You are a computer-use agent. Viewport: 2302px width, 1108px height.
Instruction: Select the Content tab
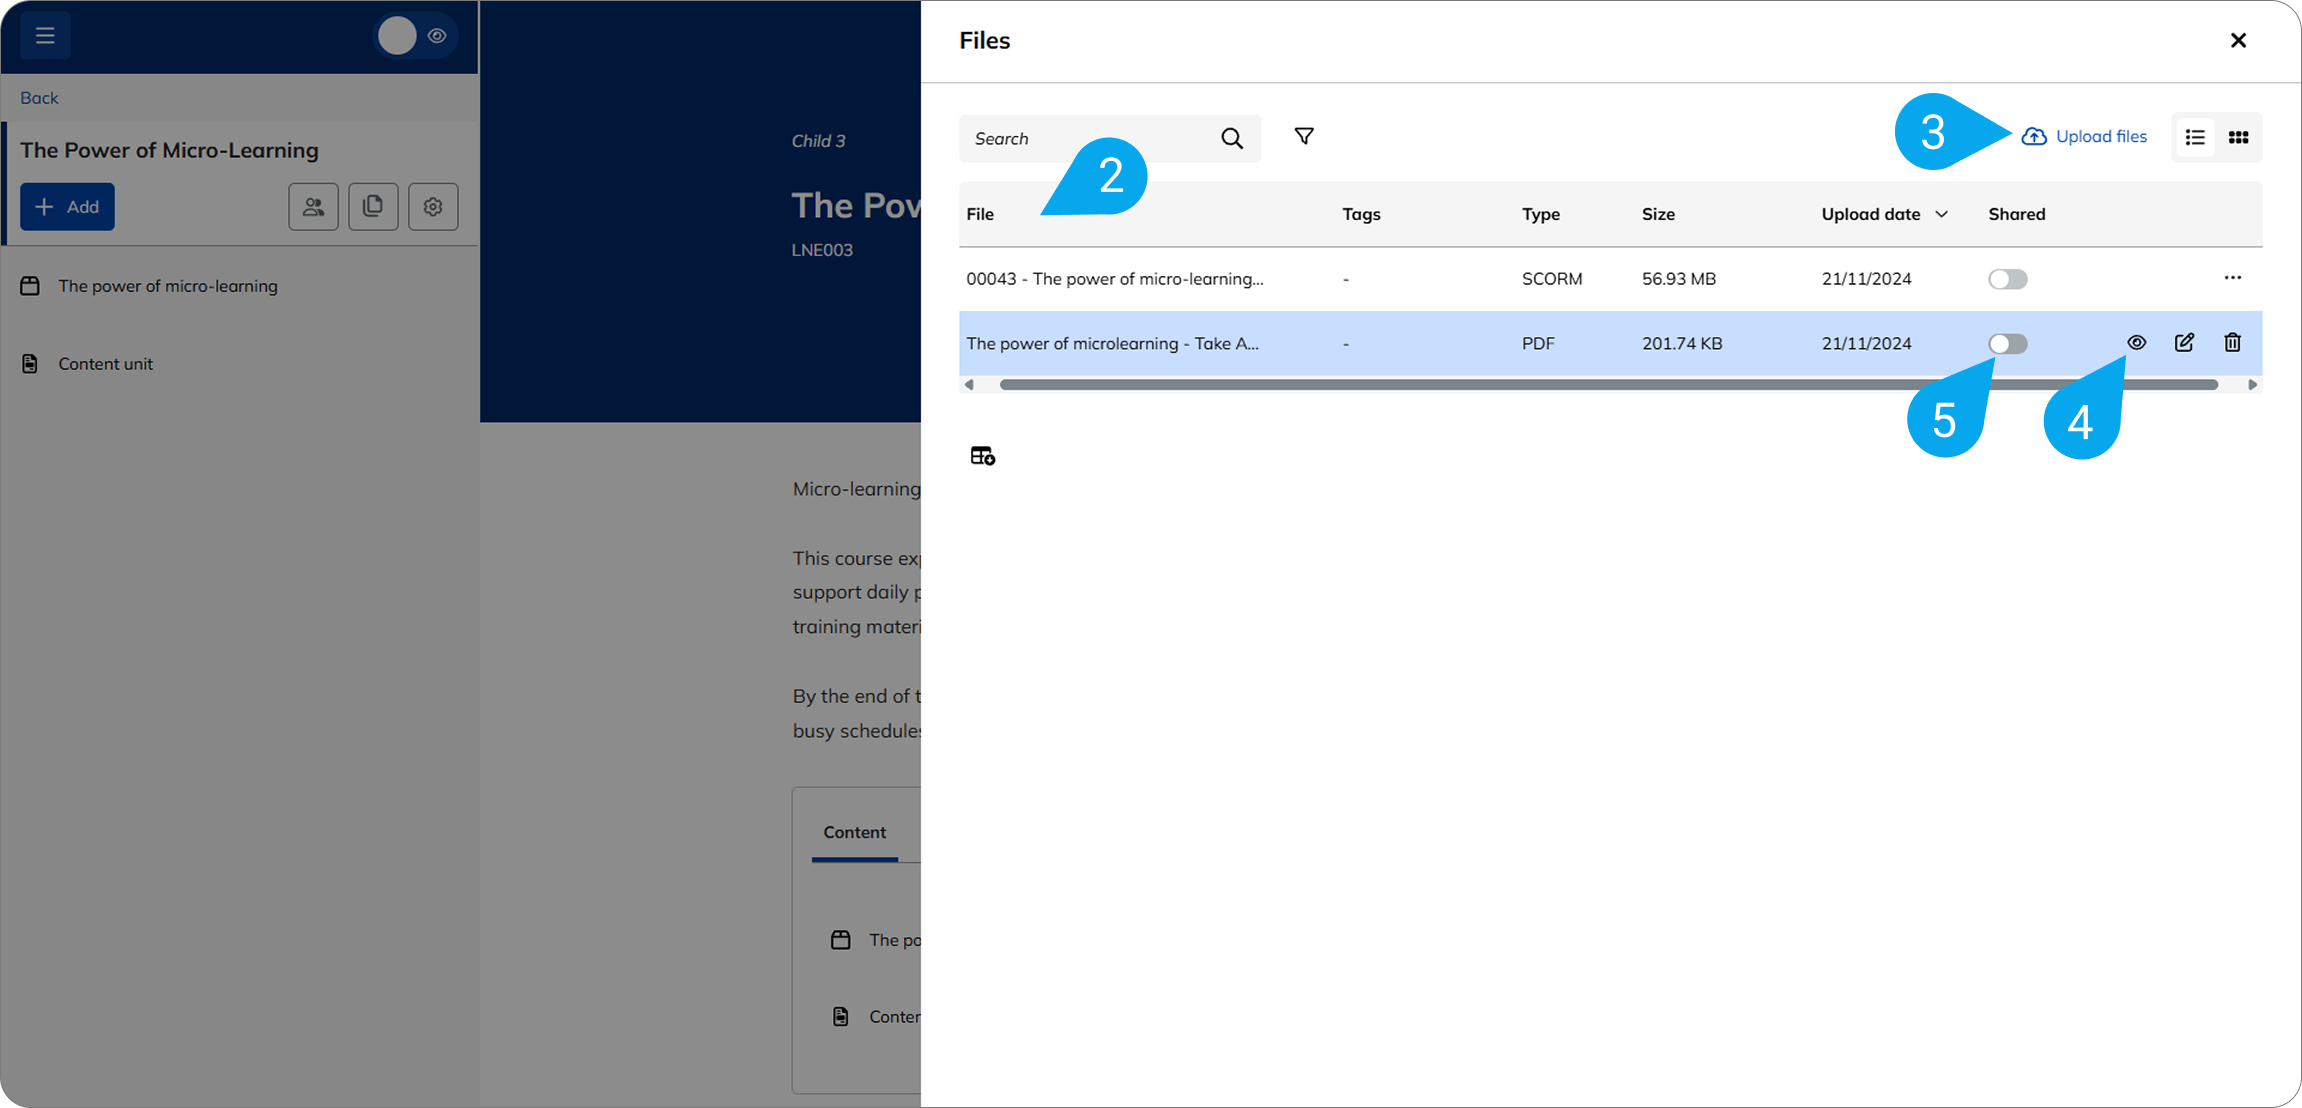point(854,832)
